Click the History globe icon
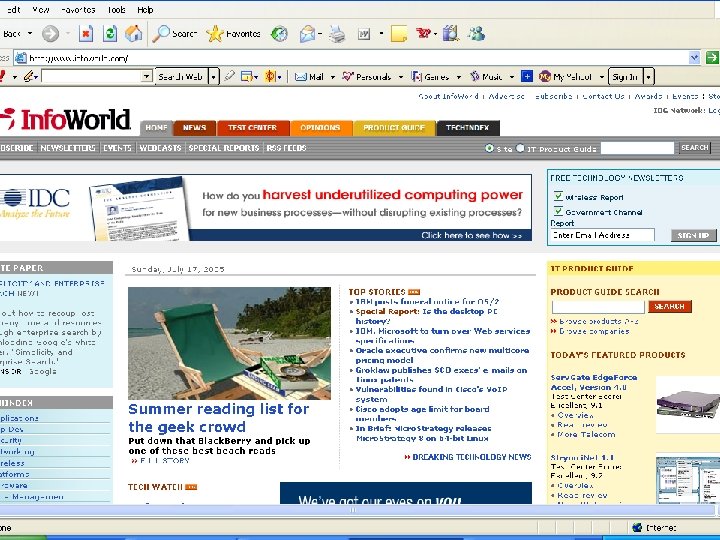The height and width of the screenshot is (540, 720). pos(279,34)
